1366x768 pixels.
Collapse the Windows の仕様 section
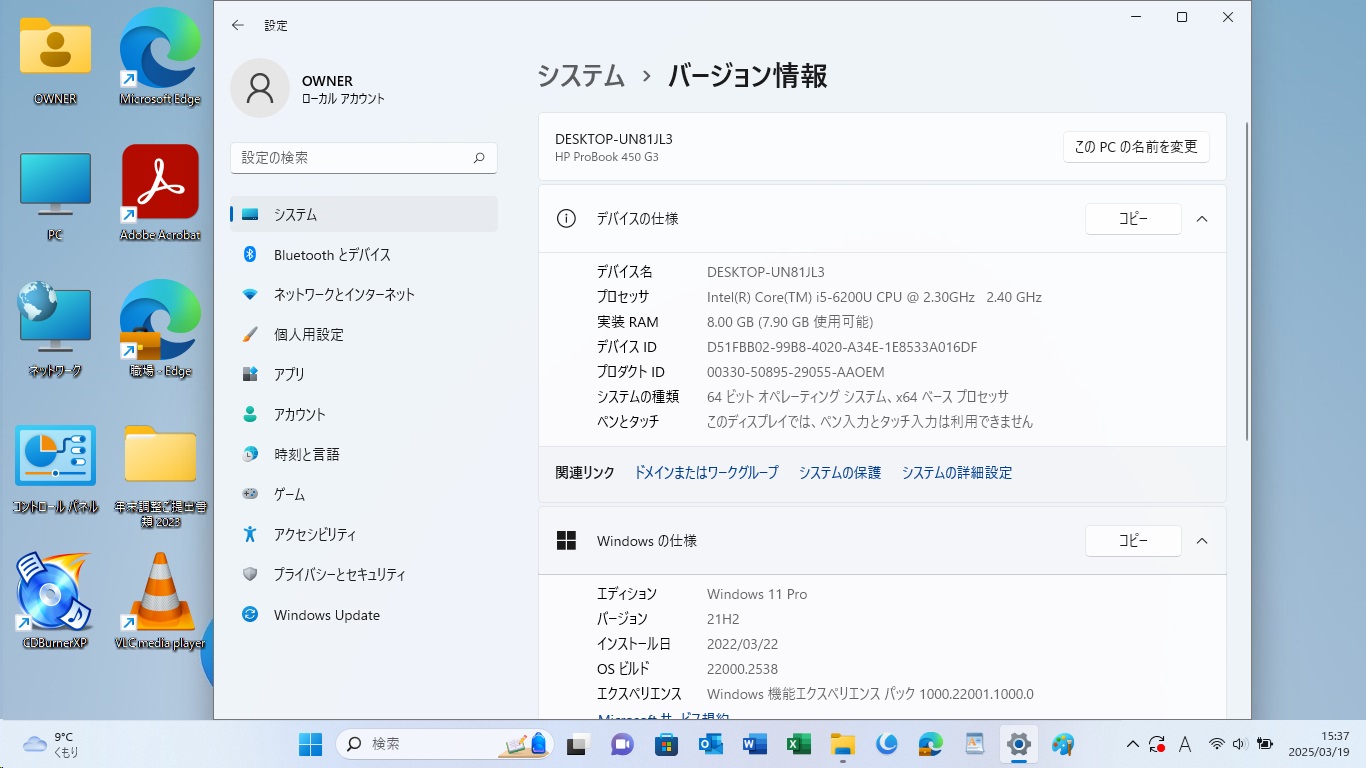(x=1202, y=541)
